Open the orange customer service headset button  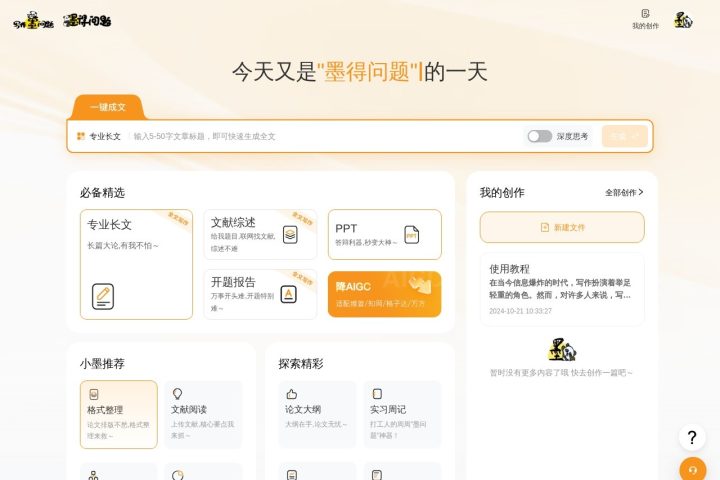[692, 469]
